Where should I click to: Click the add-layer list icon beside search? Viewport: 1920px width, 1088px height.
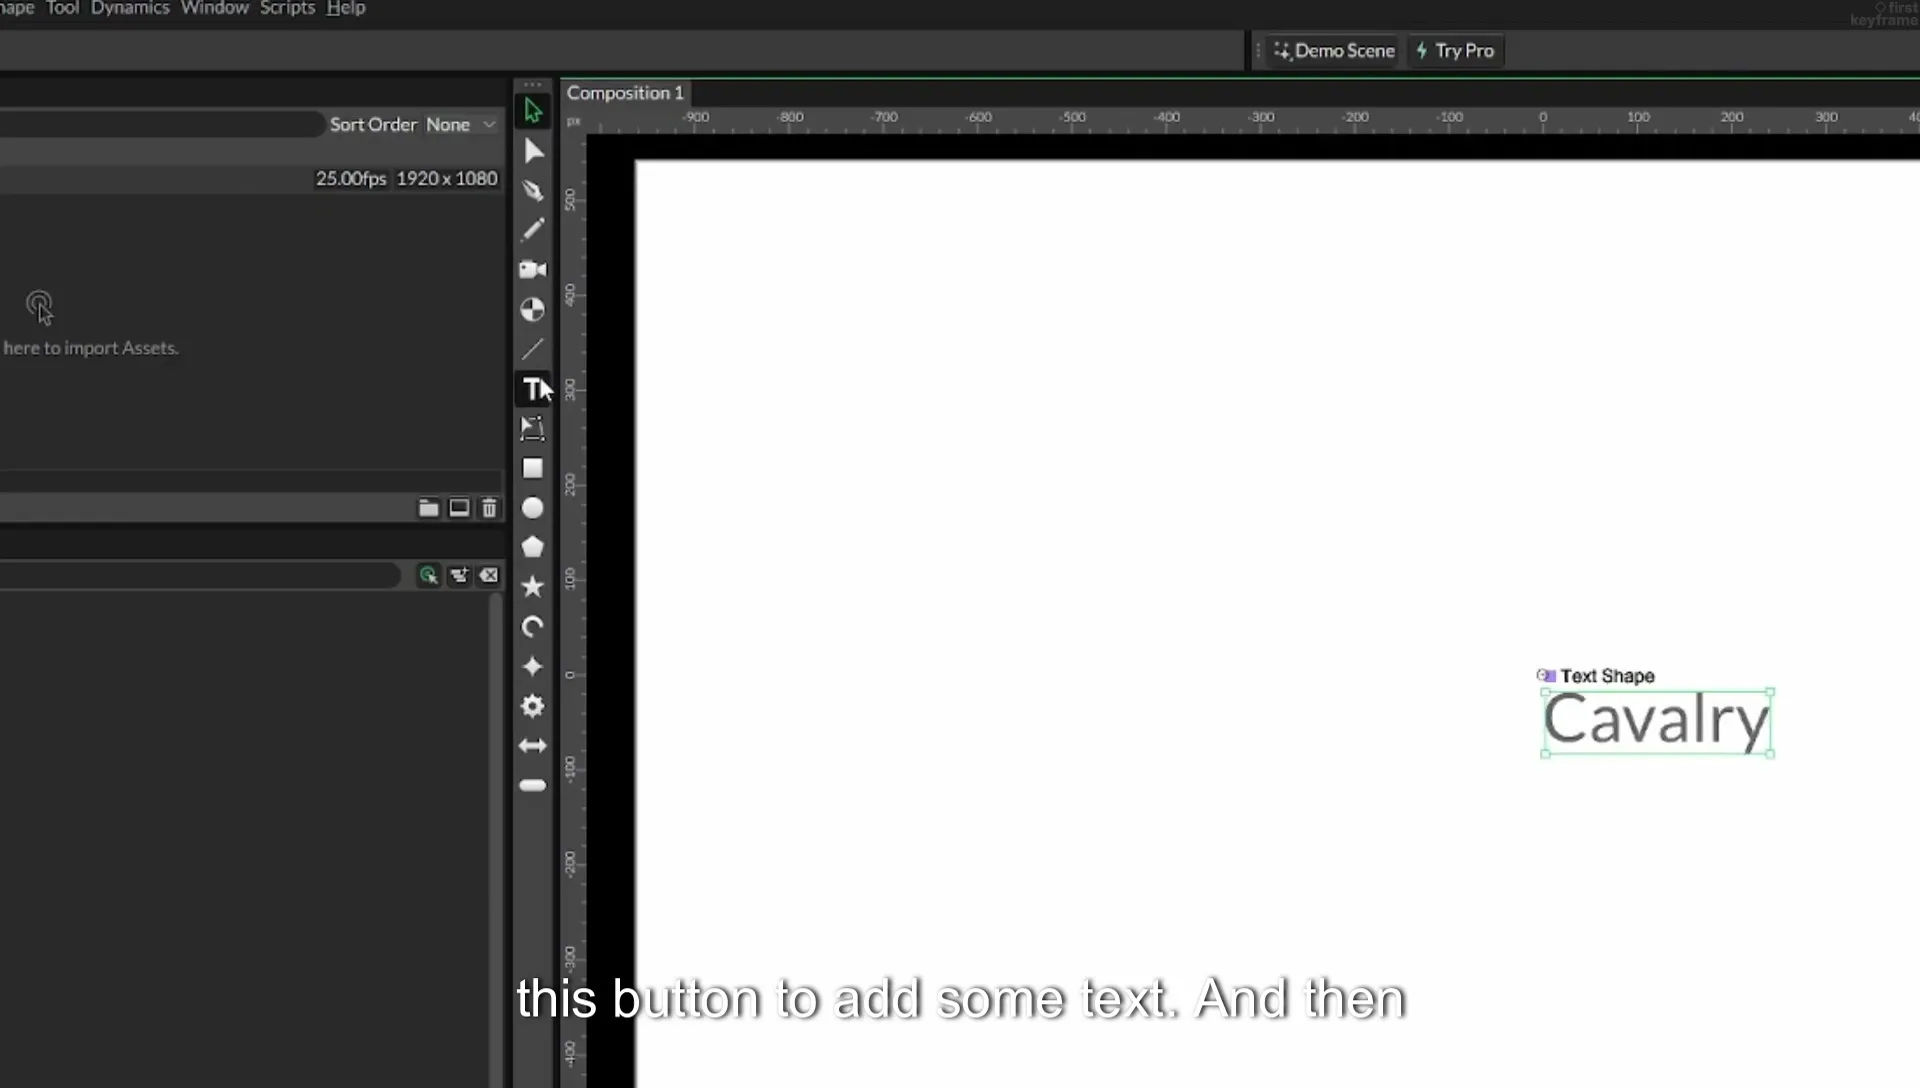pyautogui.click(x=459, y=575)
